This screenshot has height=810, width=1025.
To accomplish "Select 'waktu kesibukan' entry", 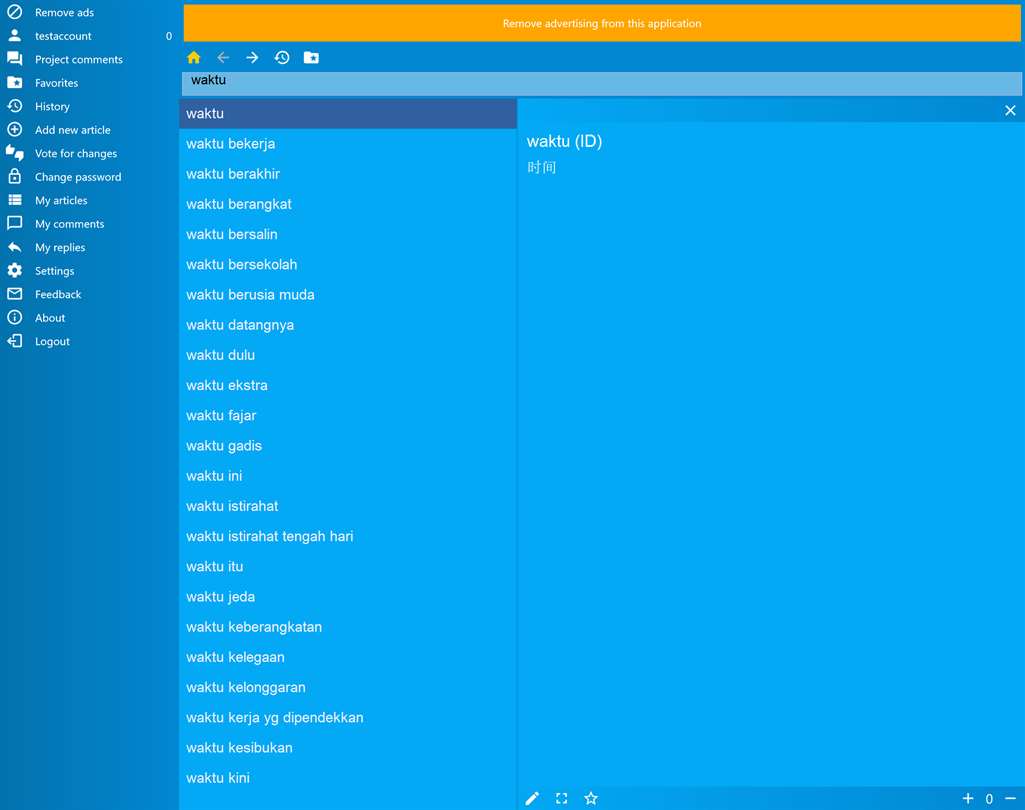I will point(348,748).
